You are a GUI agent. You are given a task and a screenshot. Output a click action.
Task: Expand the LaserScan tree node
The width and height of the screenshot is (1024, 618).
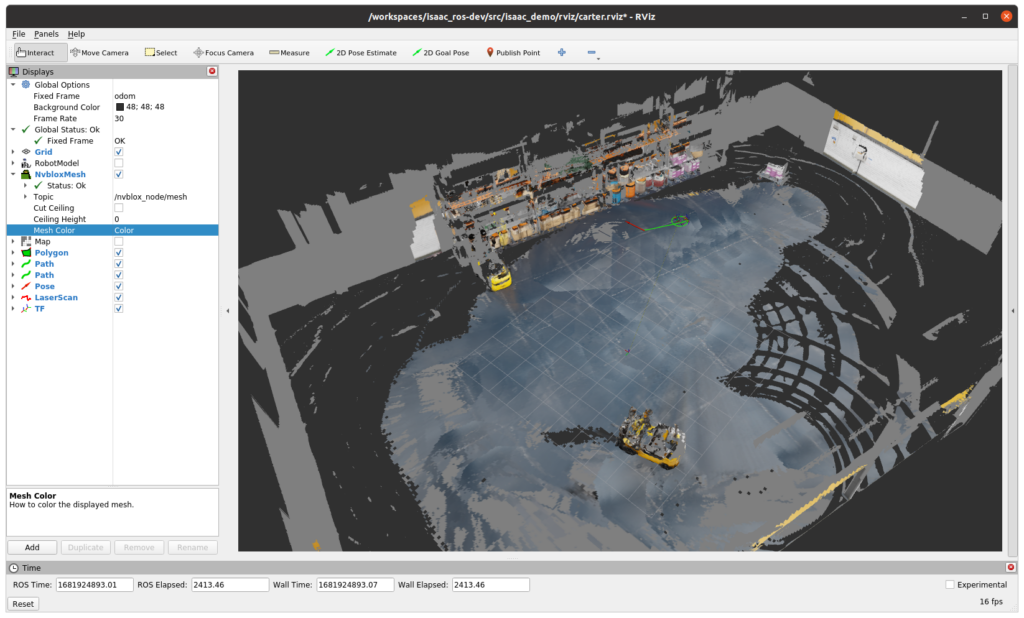click(x=13, y=297)
